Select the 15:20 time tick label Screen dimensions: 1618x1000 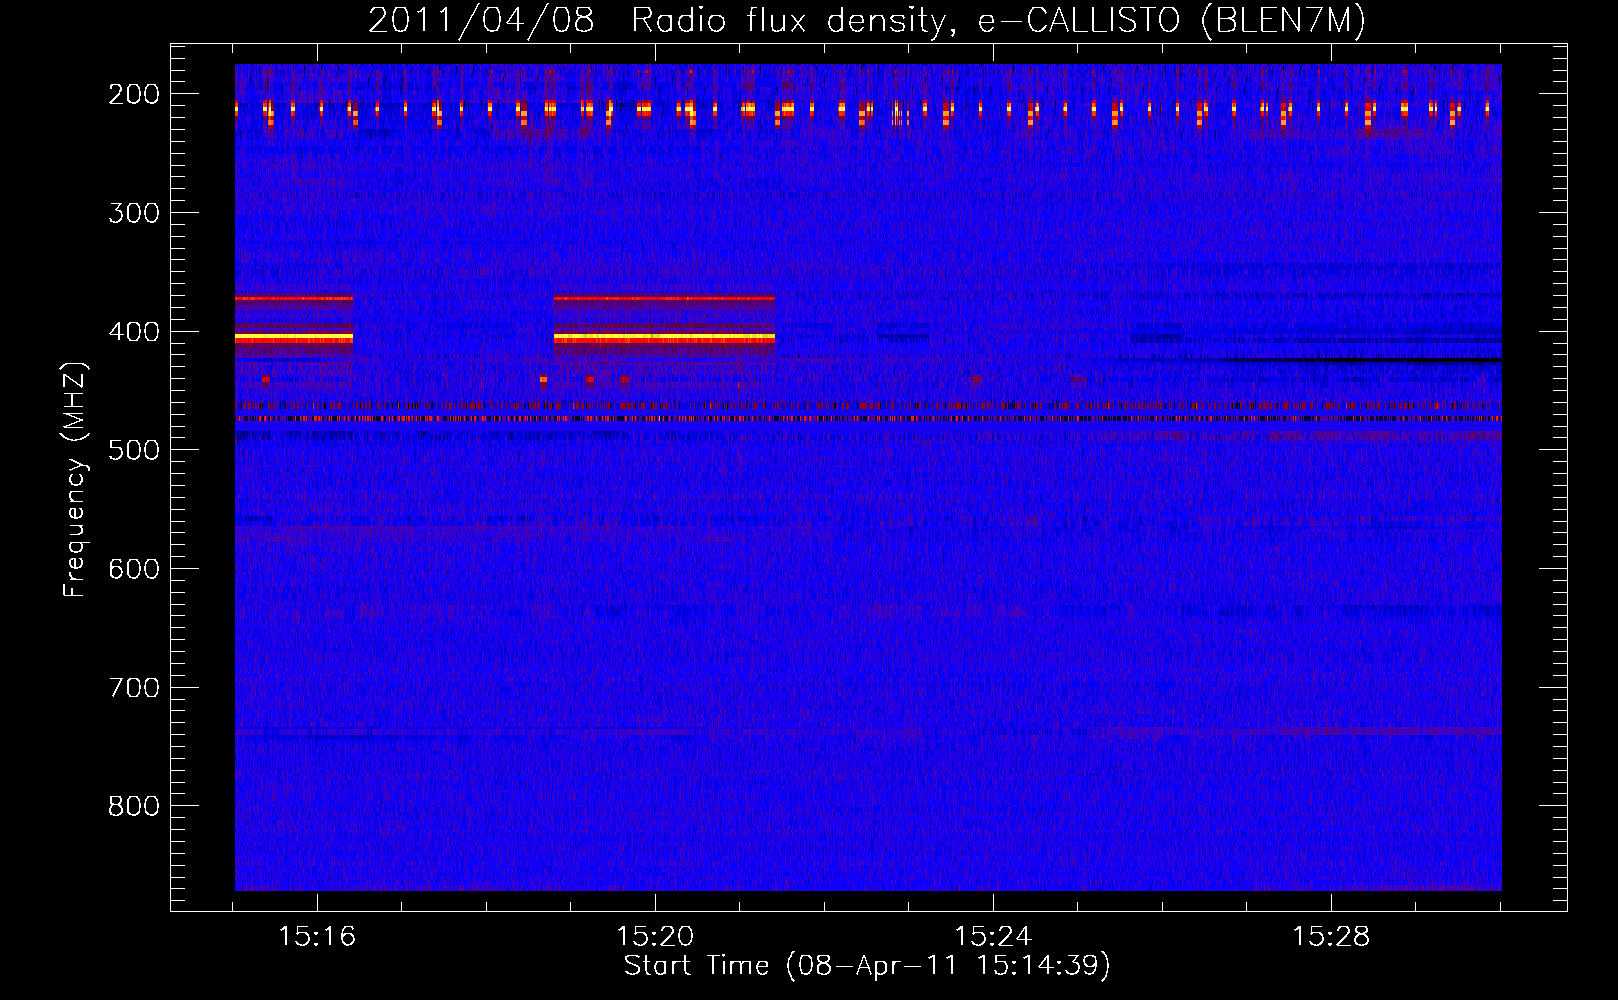(x=655, y=936)
